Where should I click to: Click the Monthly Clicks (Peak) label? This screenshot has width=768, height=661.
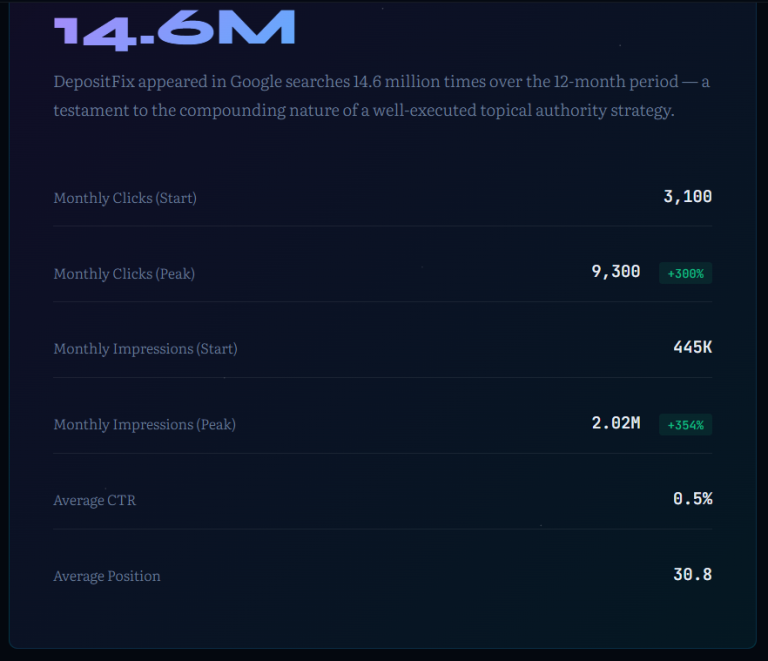(124, 273)
